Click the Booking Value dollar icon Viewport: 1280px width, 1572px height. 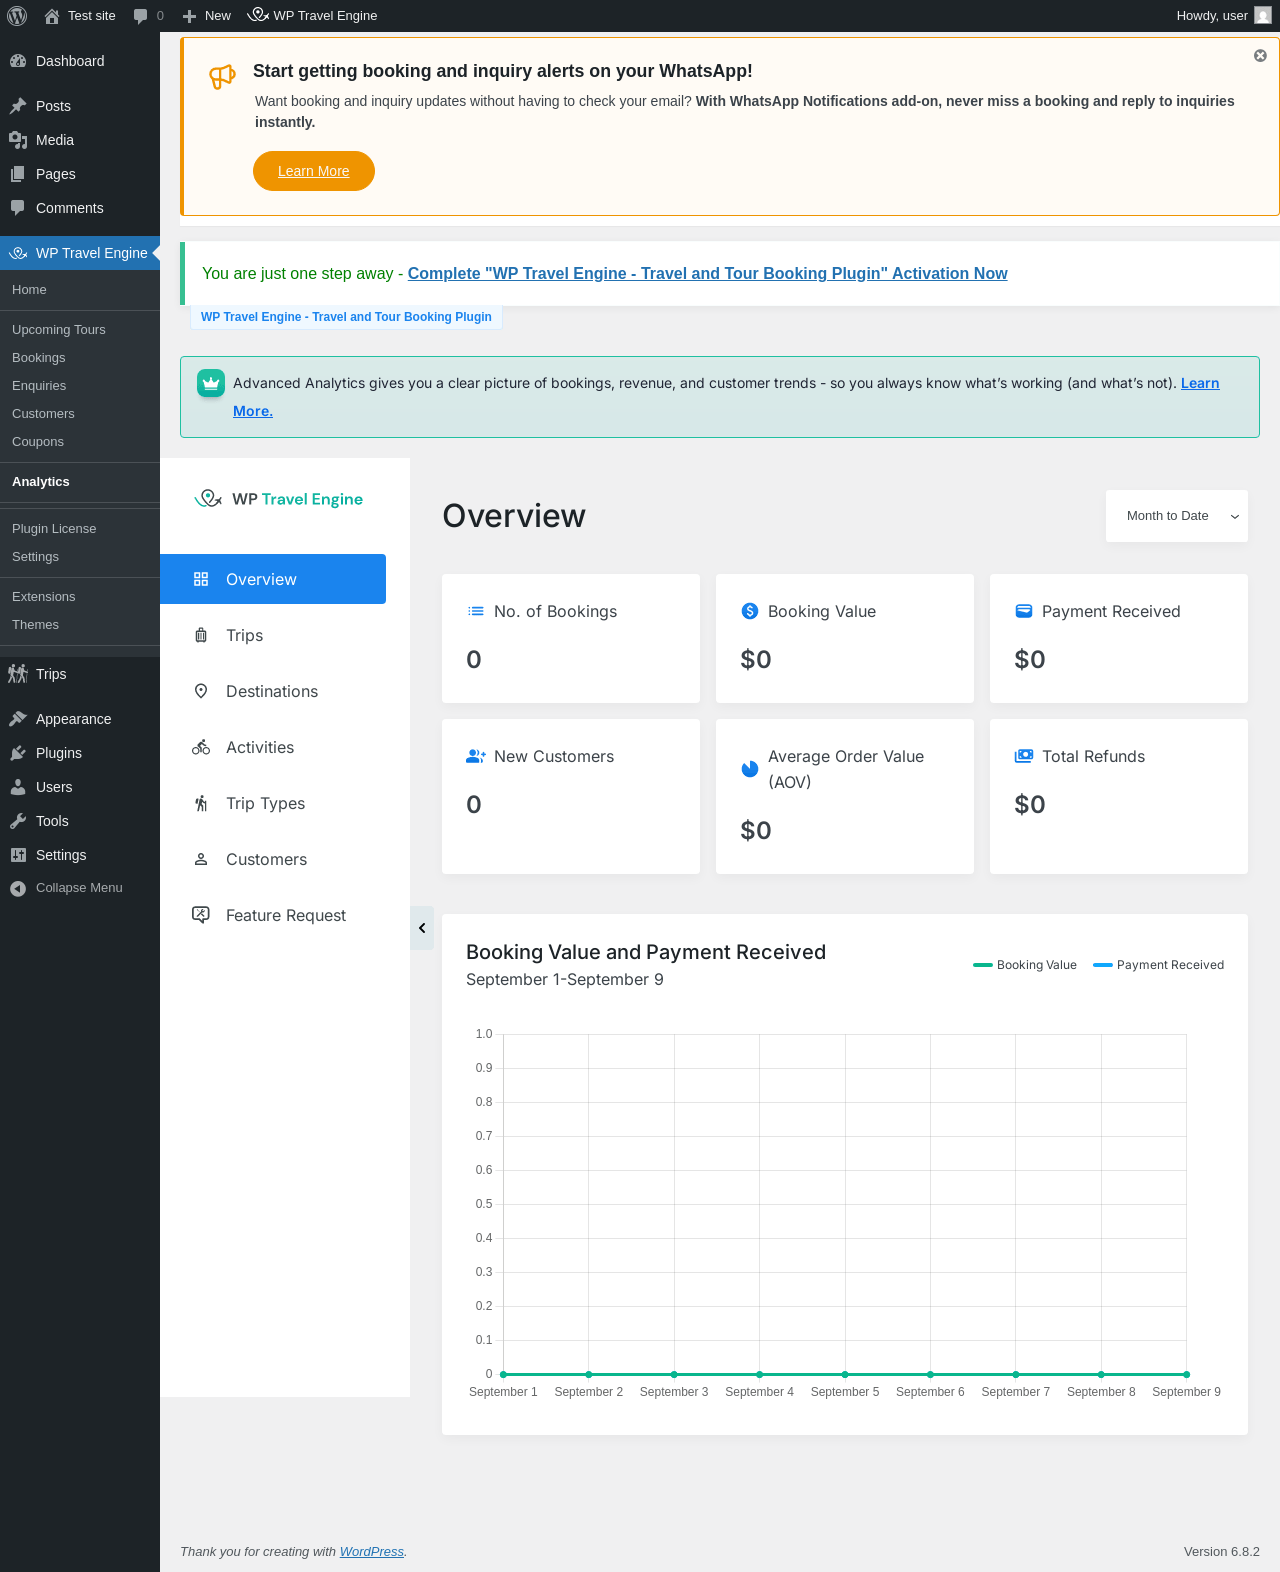click(x=750, y=611)
